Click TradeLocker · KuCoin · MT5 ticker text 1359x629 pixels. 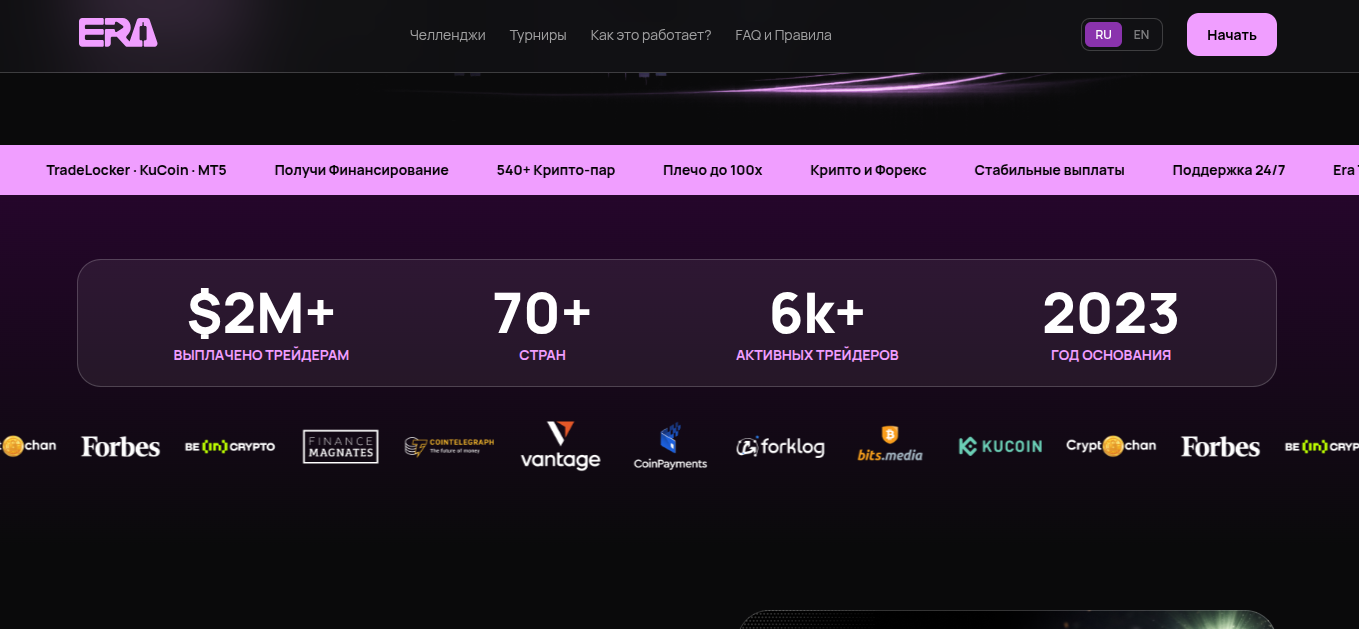pyautogui.click(x=136, y=170)
